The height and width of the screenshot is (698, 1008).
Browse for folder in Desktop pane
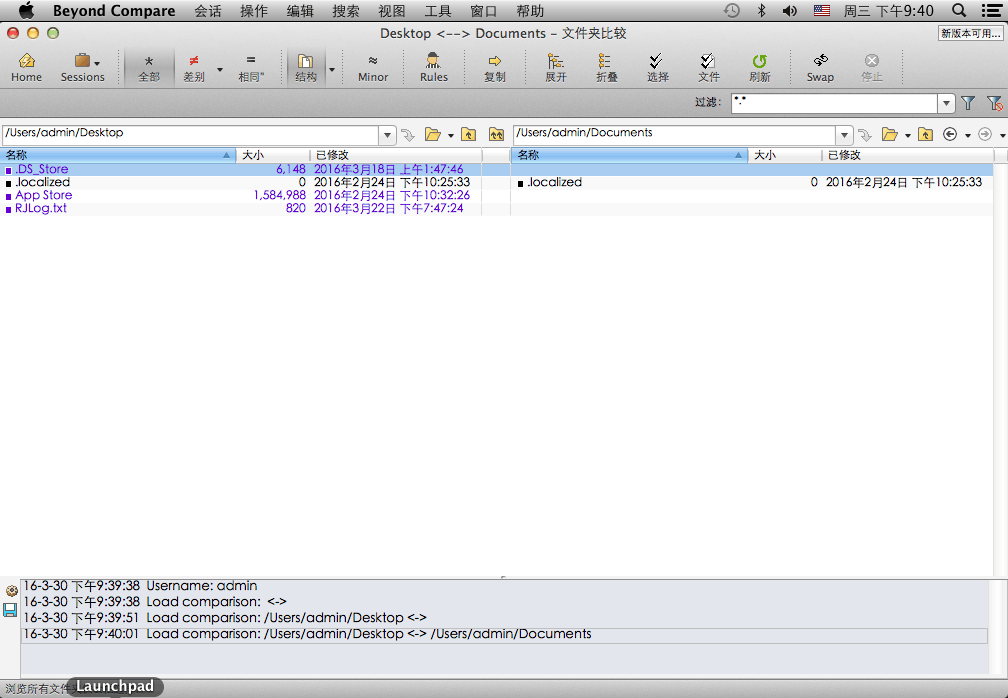click(x=433, y=135)
